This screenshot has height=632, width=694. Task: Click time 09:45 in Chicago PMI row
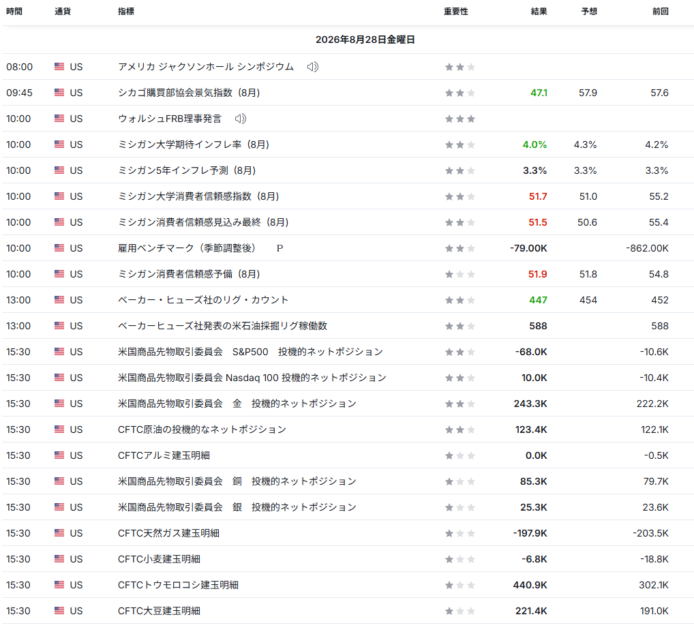19,93
